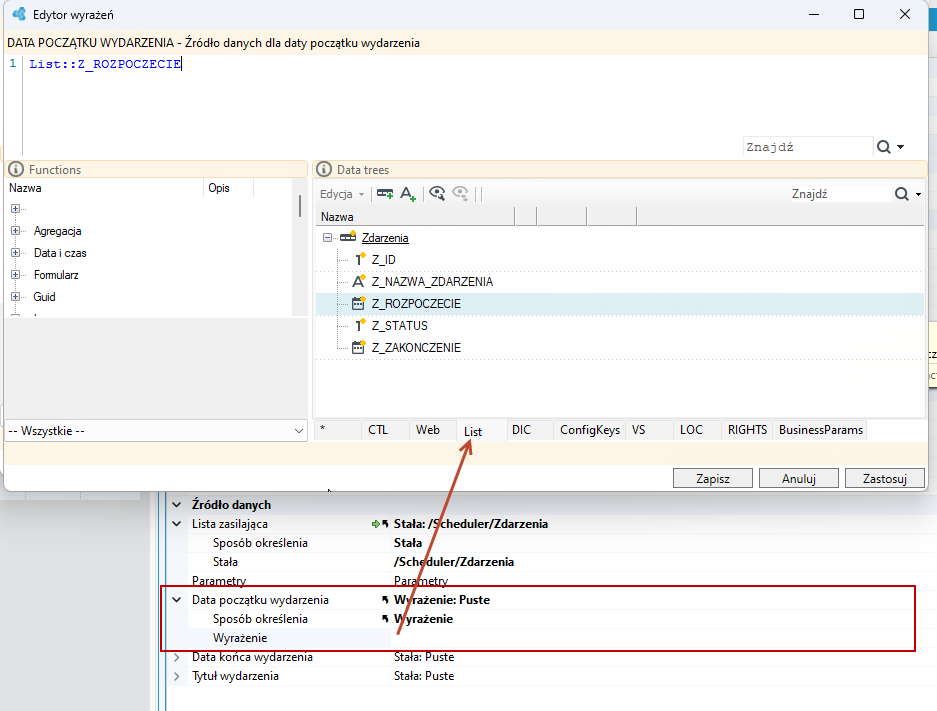The image size is (937, 711).
Task: Click the Zastosuj button
Action: tap(885, 479)
